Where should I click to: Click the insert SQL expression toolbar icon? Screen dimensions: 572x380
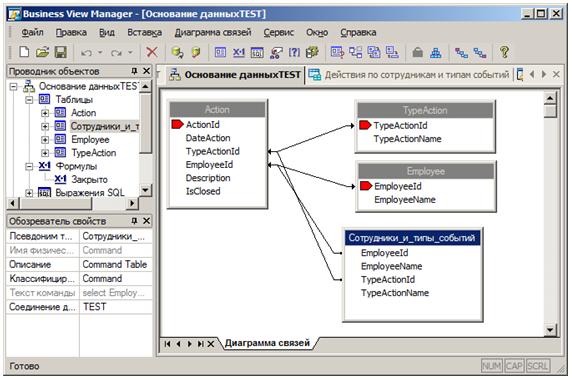(257, 53)
